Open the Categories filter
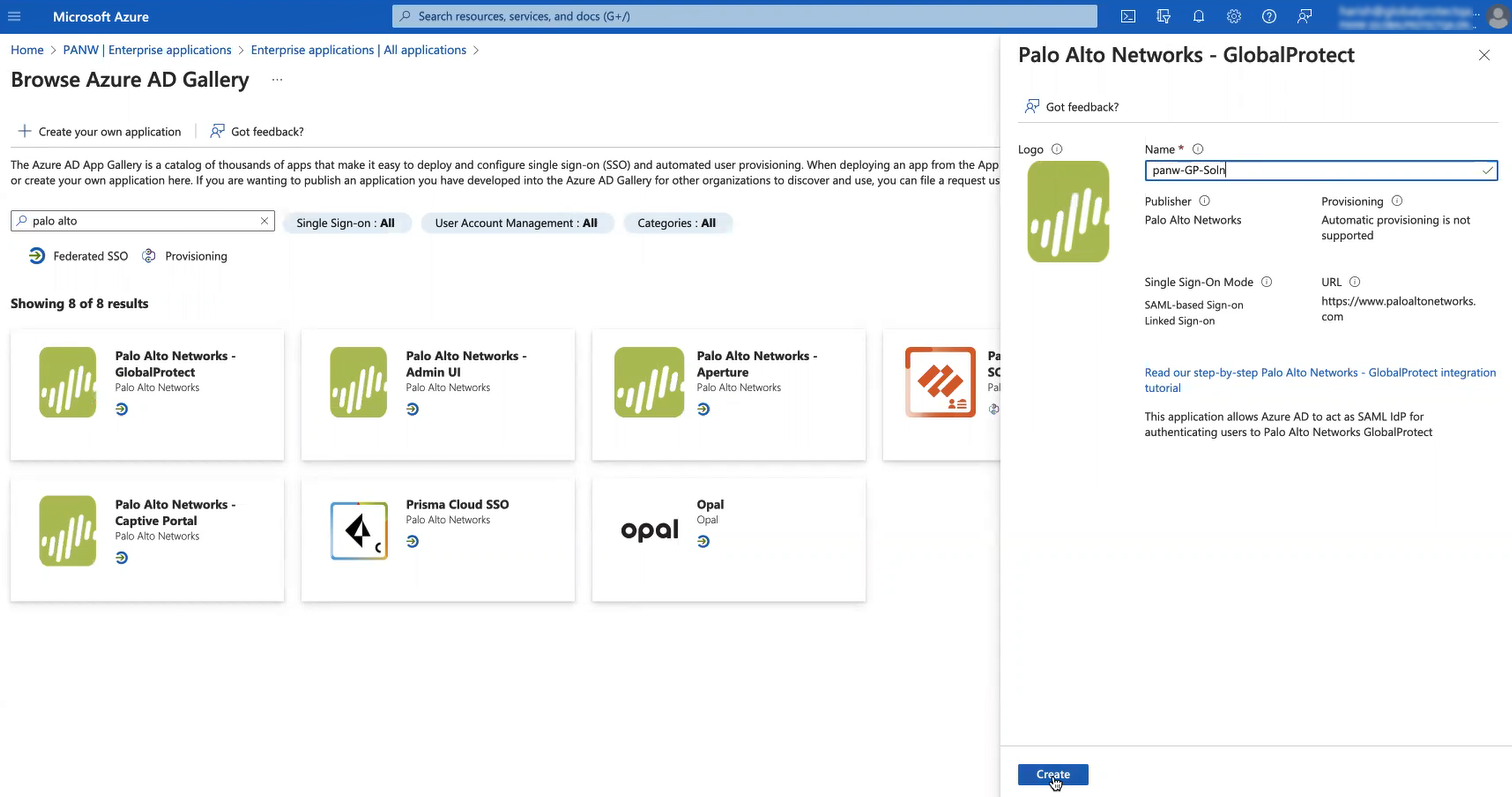The image size is (1512, 797). coord(677,223)
